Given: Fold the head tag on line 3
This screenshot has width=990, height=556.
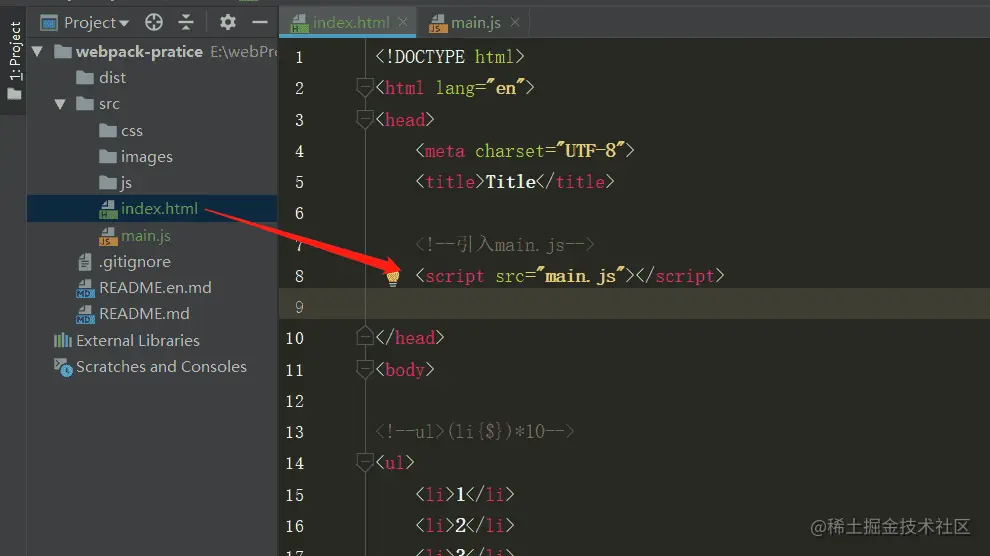Looking at the screenshot, I should pyautogui.click(x=364, y=119).
